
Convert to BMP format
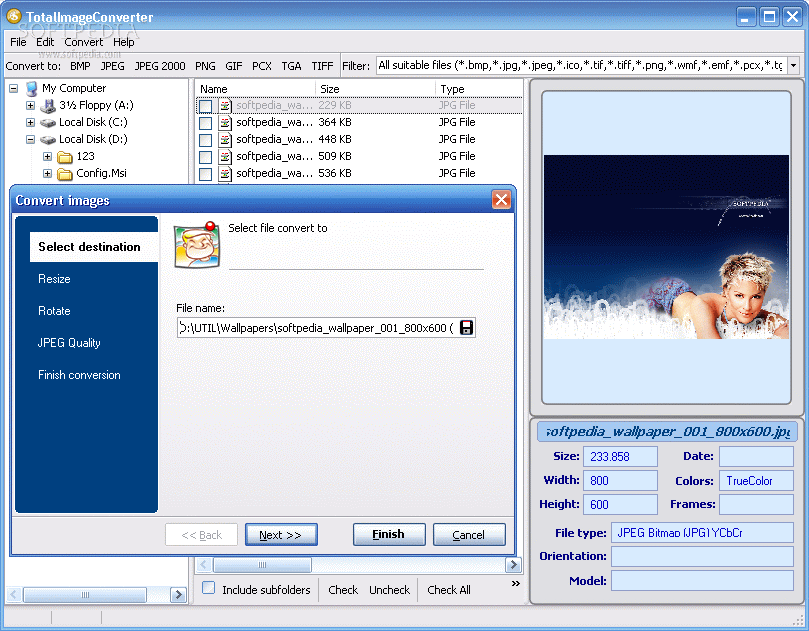click(x=80, y=66)
